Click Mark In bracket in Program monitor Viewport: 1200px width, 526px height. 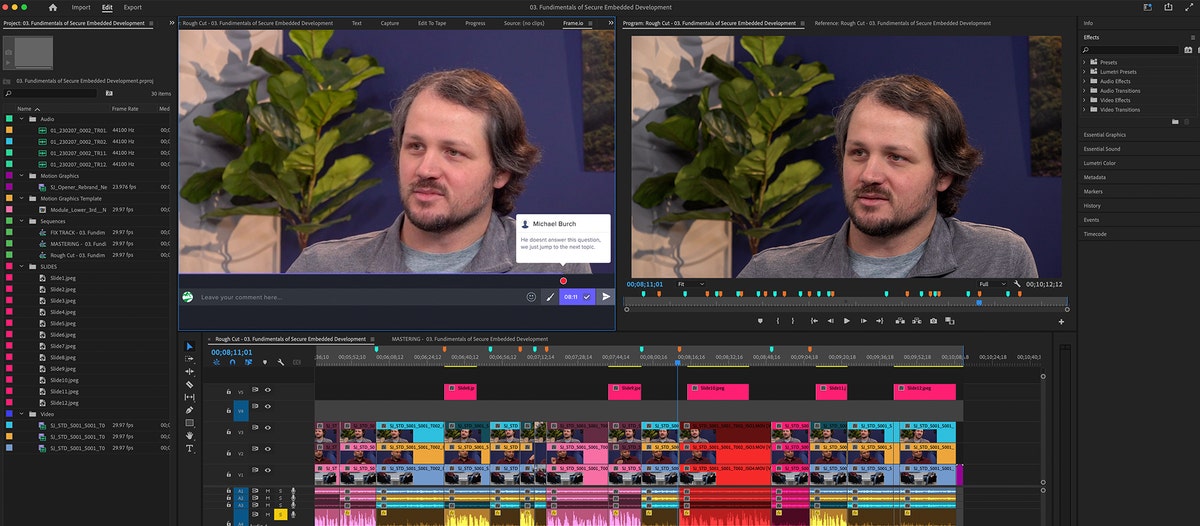778,321
